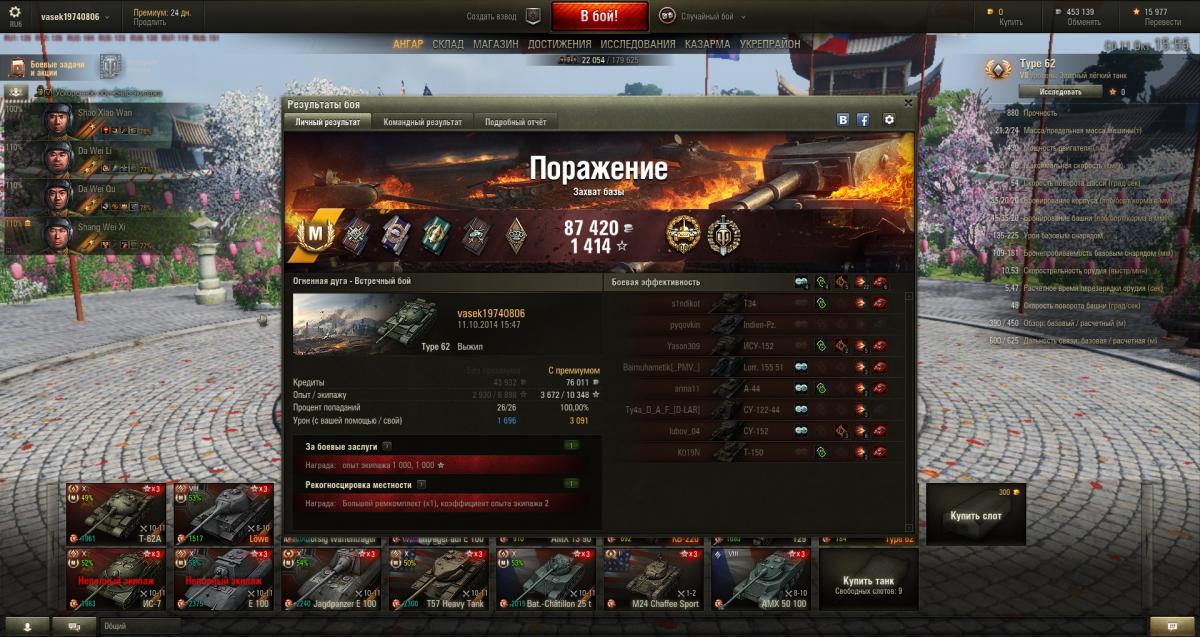The image size is (1200, 637).
Task: Select the spotted-enemies binoculars column icon
Action: [802, 282]
